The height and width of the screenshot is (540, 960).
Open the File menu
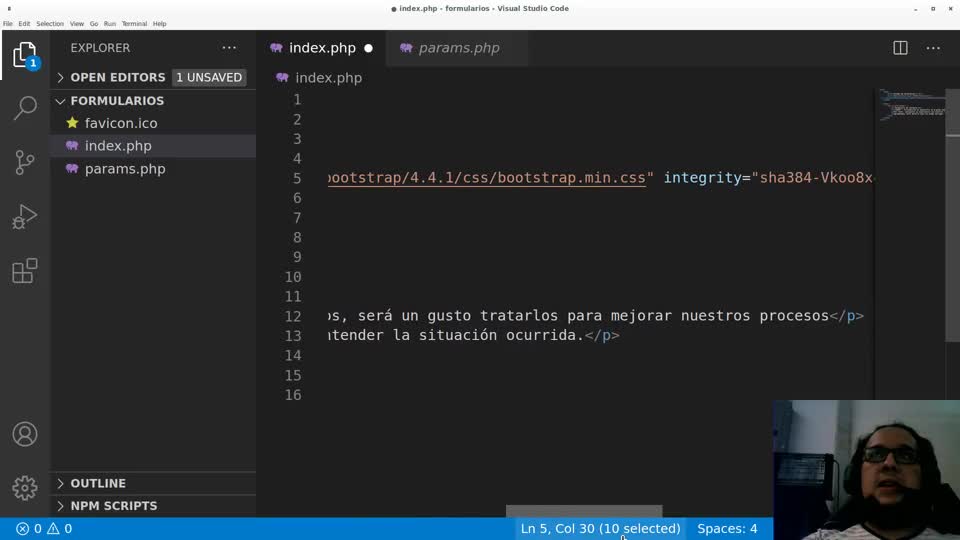click(8, 24)
